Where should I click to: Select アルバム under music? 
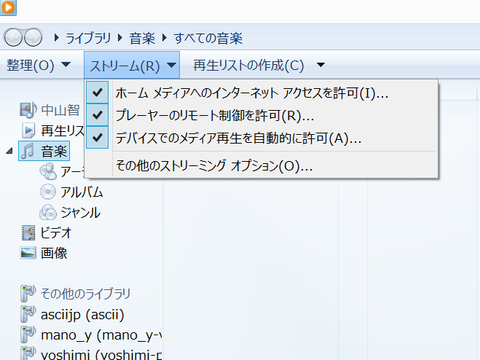82,192
